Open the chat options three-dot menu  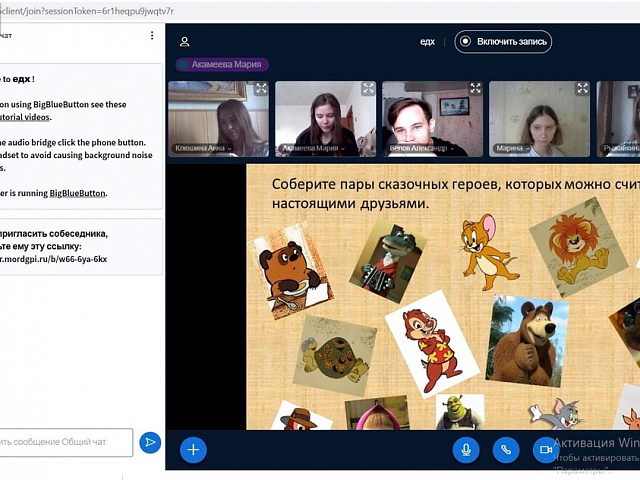click(152, 36)
